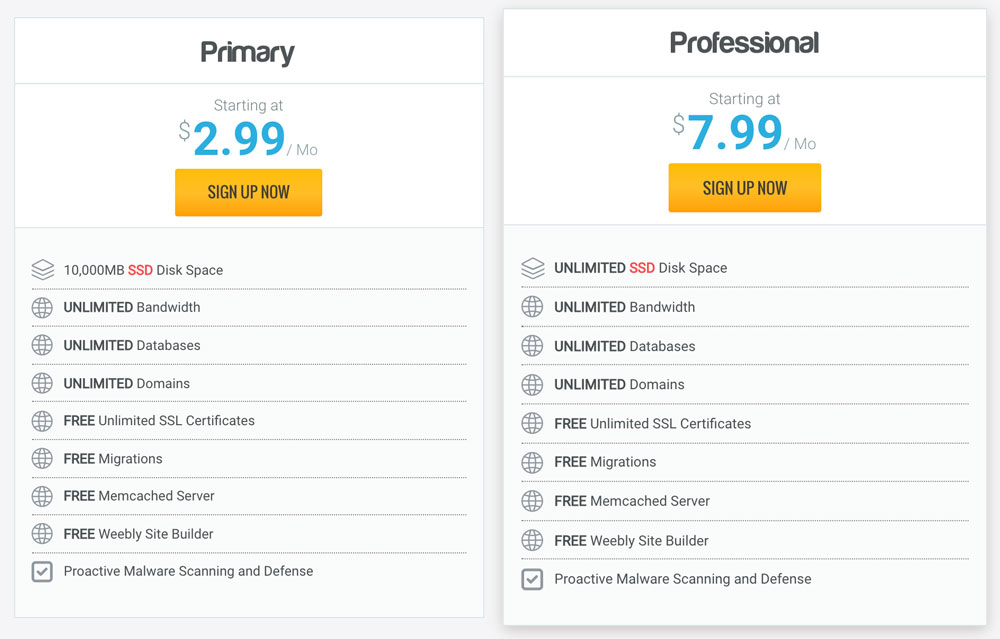Click globe icon beside Professional UNLIMITED Databases
The height and width of the screenshot is (639, 1000).
tap(532, 346)
